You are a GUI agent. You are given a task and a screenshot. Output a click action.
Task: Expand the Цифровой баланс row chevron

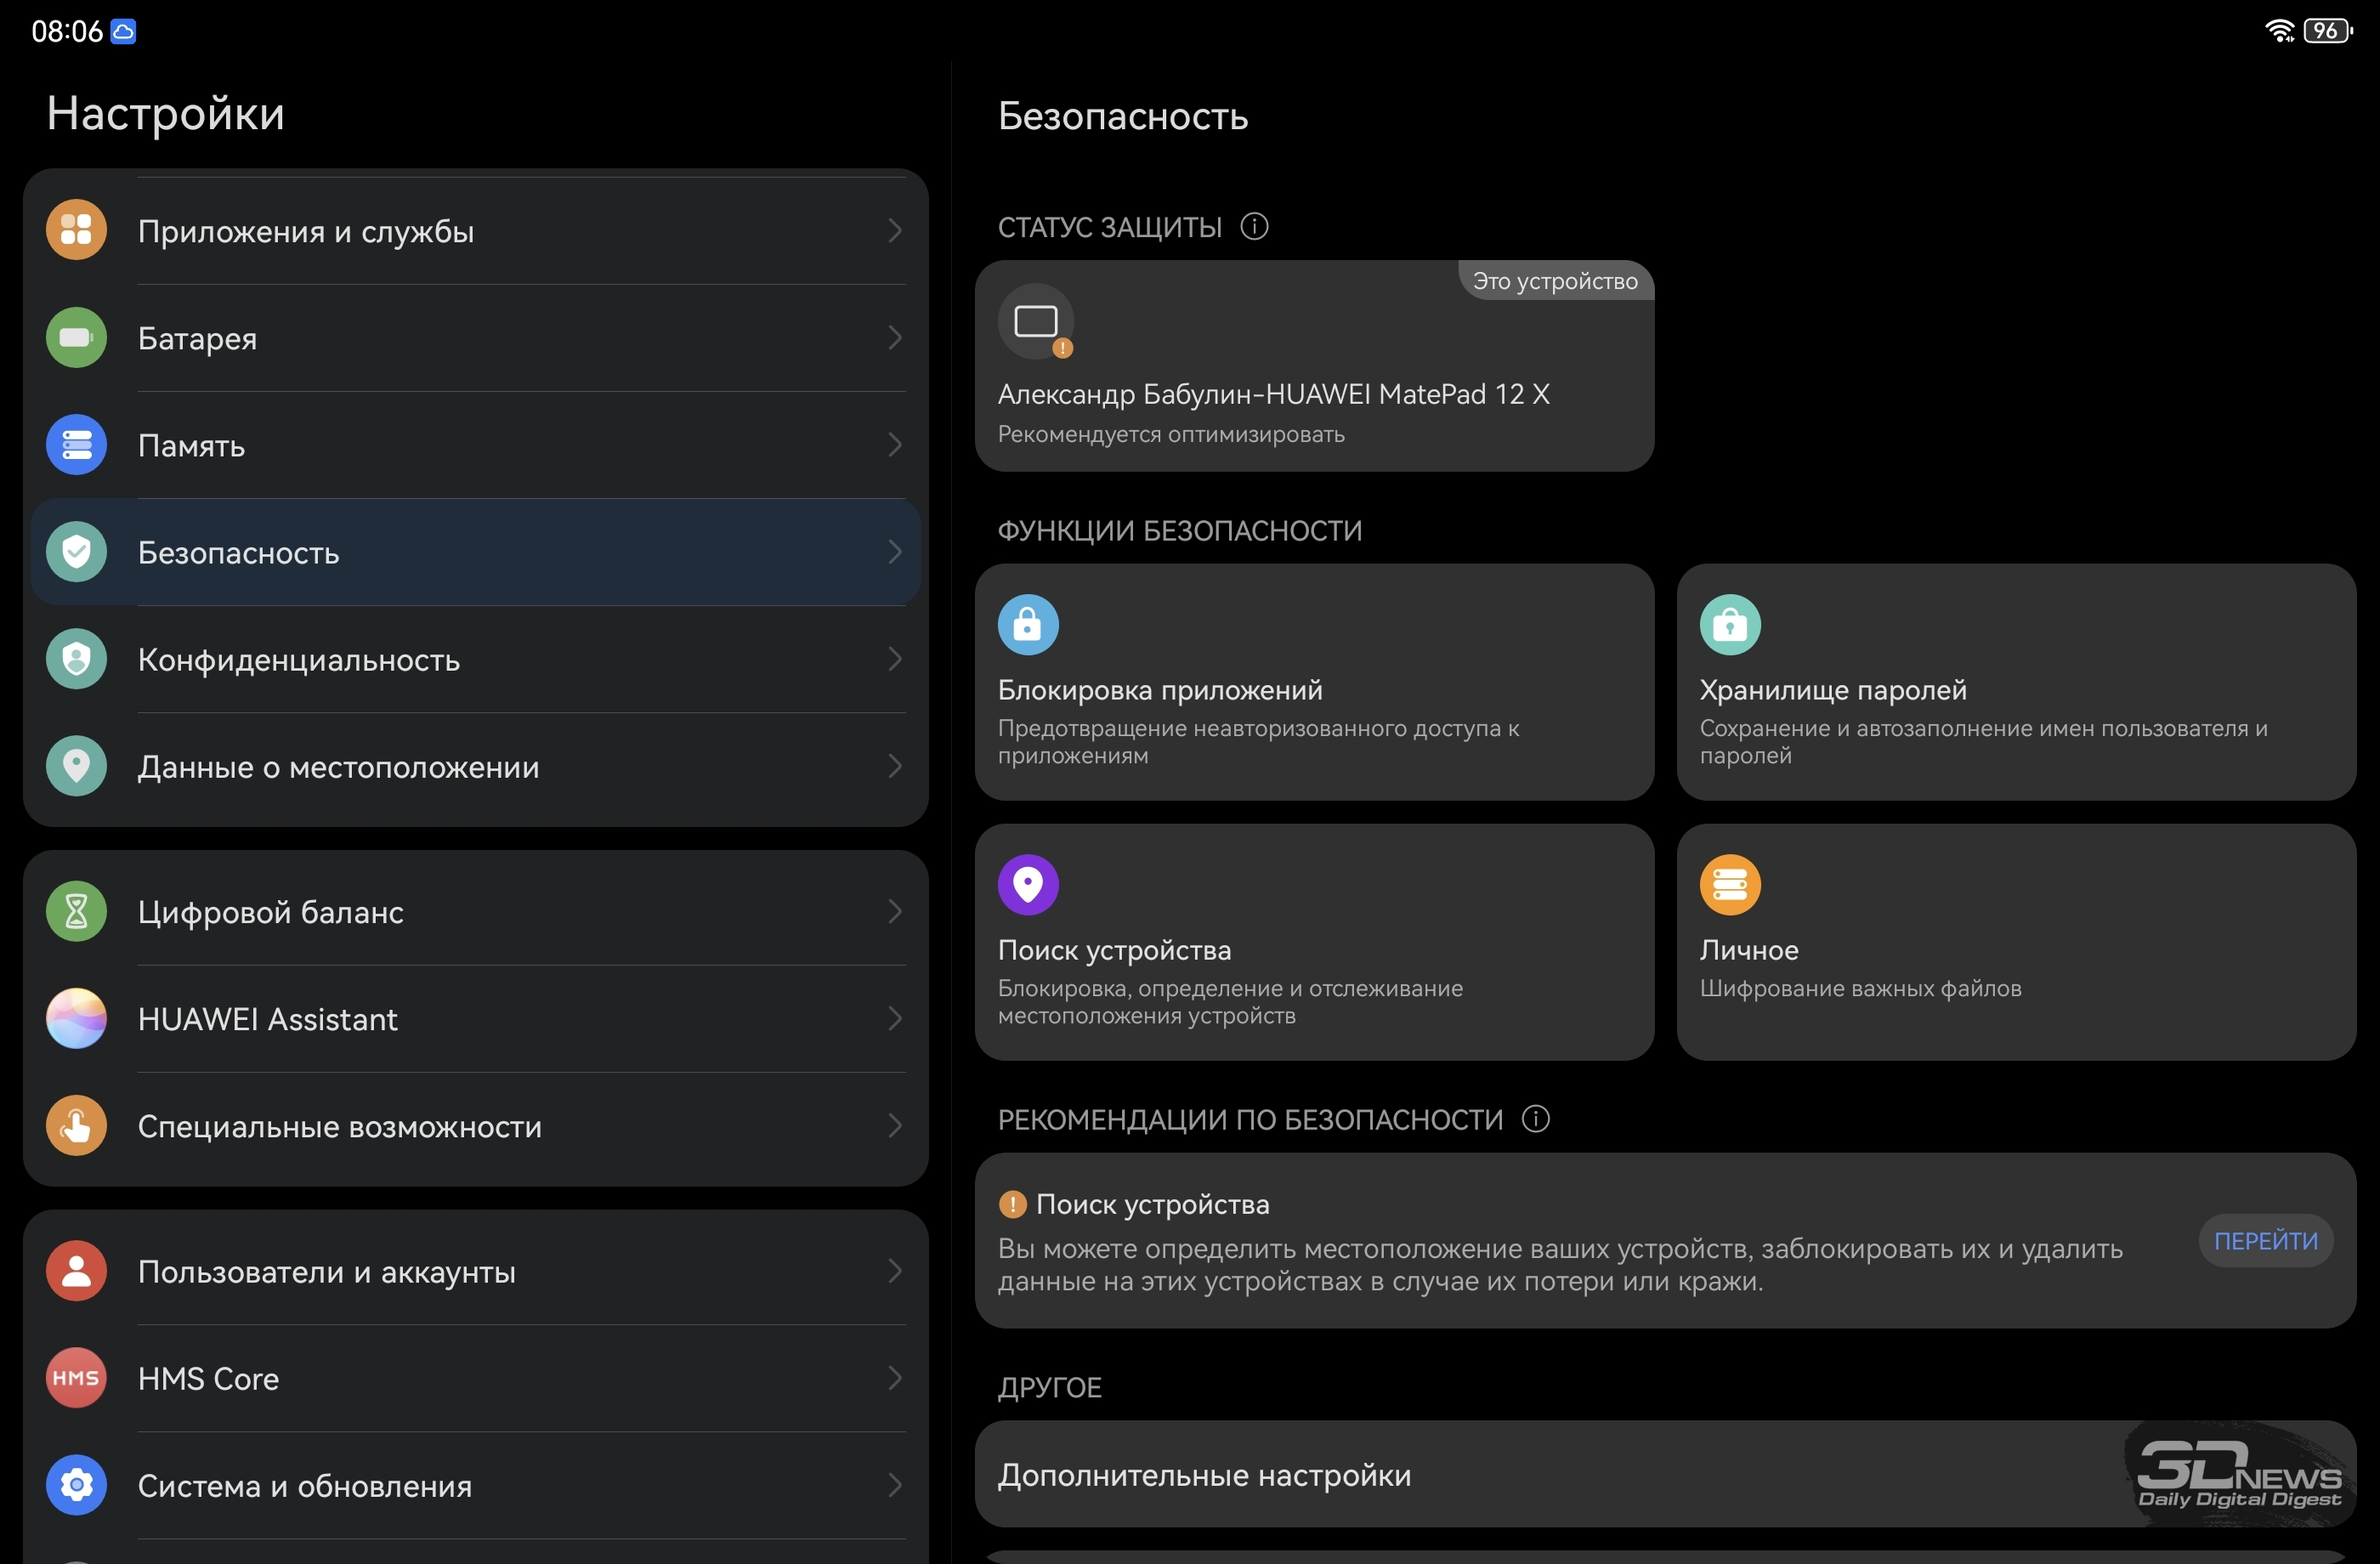pyautogui.click(x=894, y=912)
